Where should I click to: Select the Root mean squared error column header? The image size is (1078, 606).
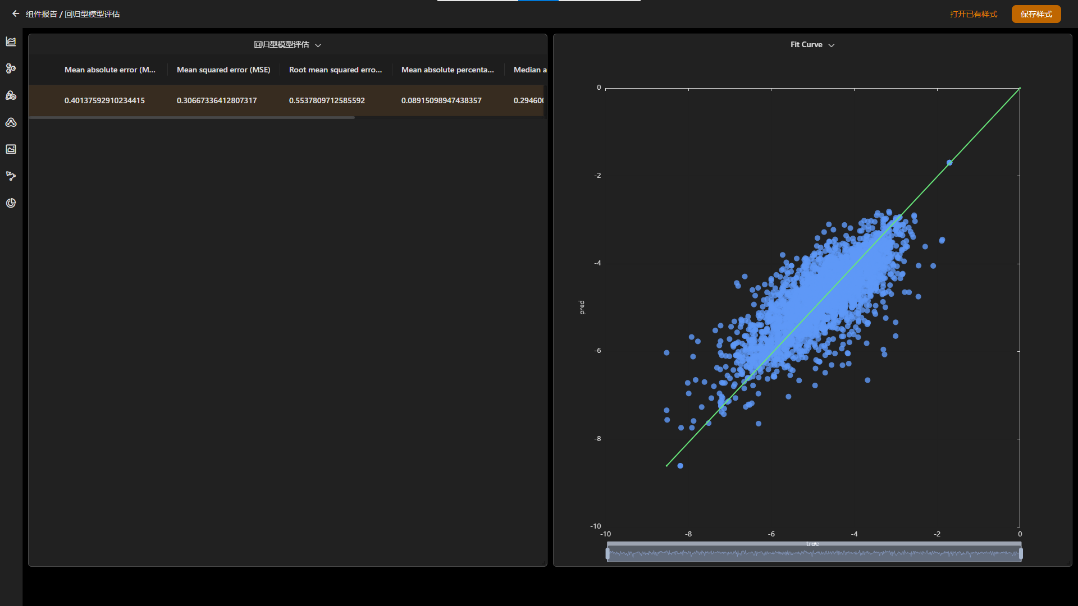coord(336,69)
